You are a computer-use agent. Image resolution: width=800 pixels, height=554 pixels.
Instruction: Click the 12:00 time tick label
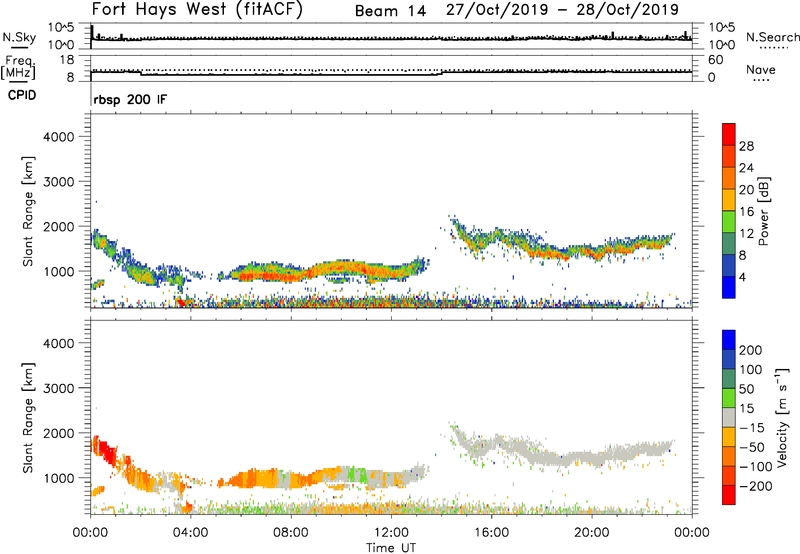tap(391, 533)
